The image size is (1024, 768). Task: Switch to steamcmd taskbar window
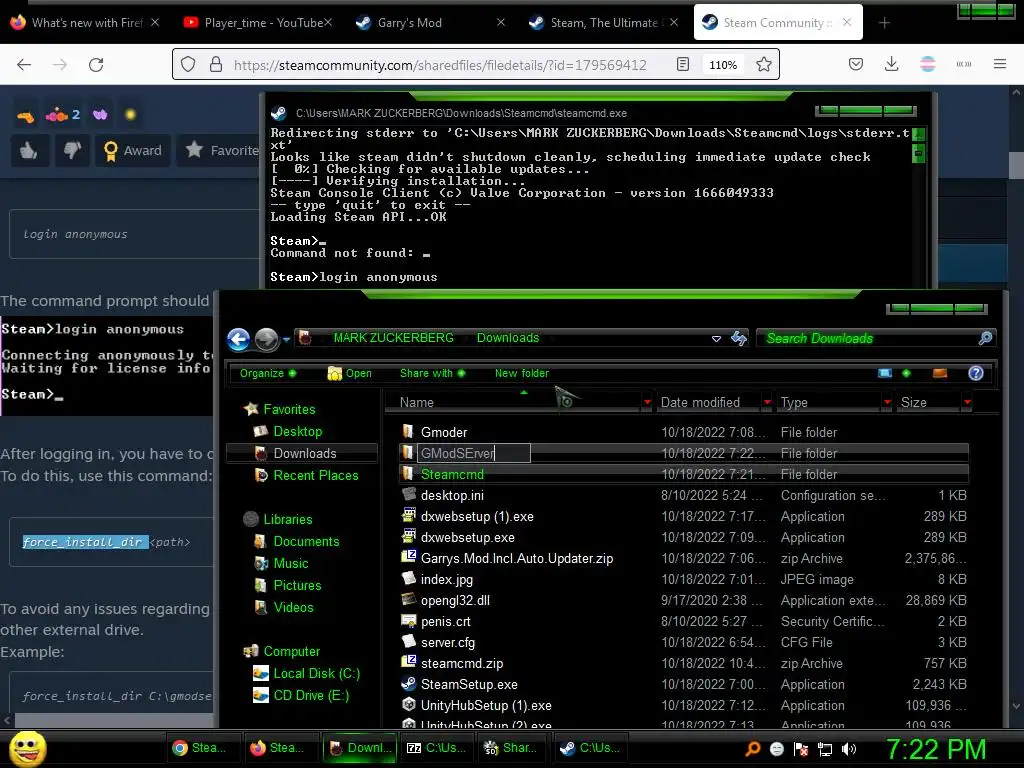point(590,748)
